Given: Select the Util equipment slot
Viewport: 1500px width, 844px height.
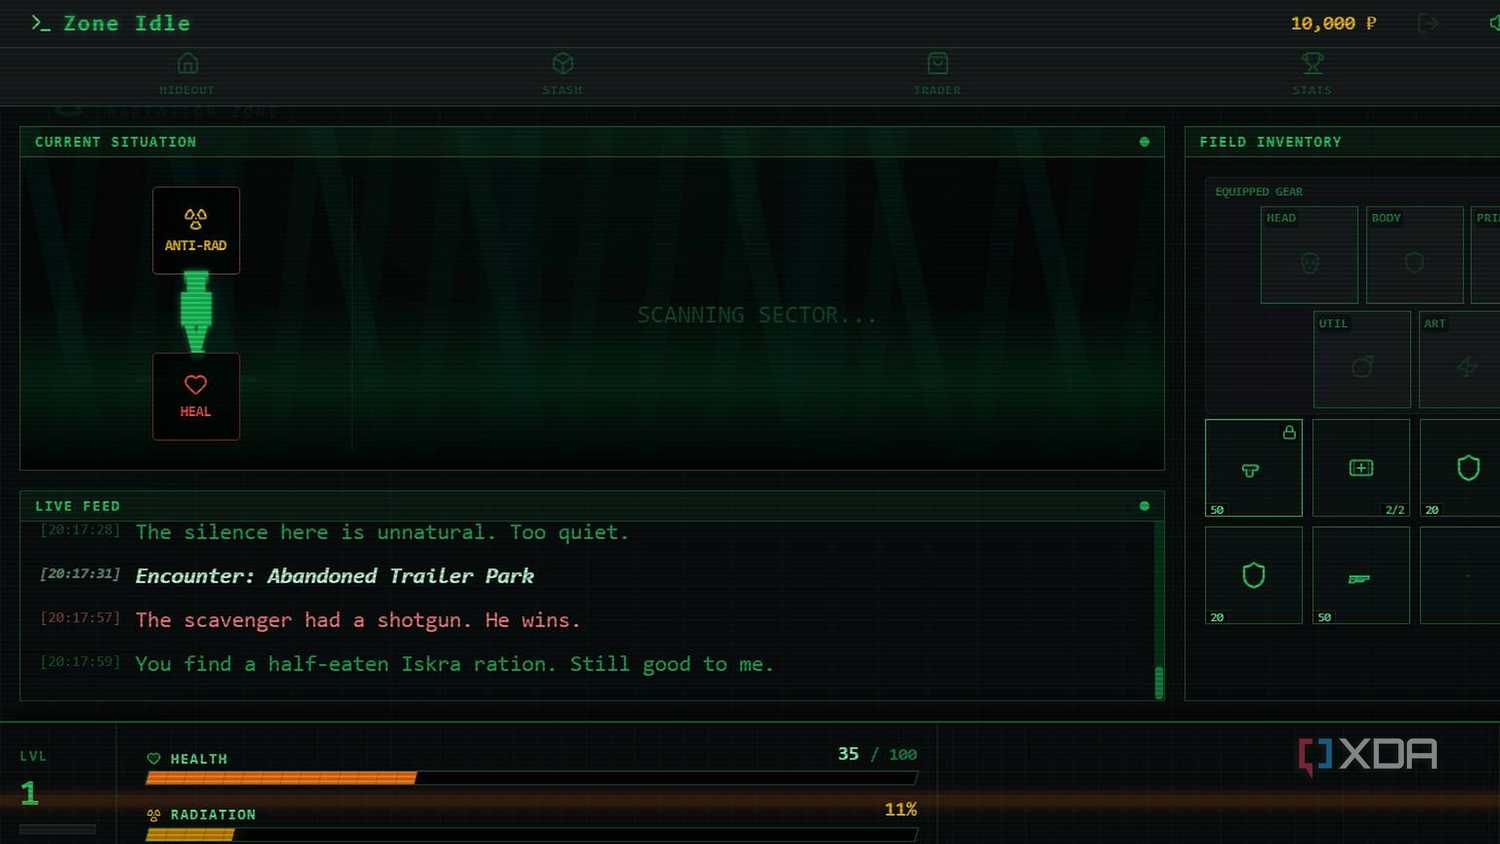Looking at the screenshot, I should 1362,359.
